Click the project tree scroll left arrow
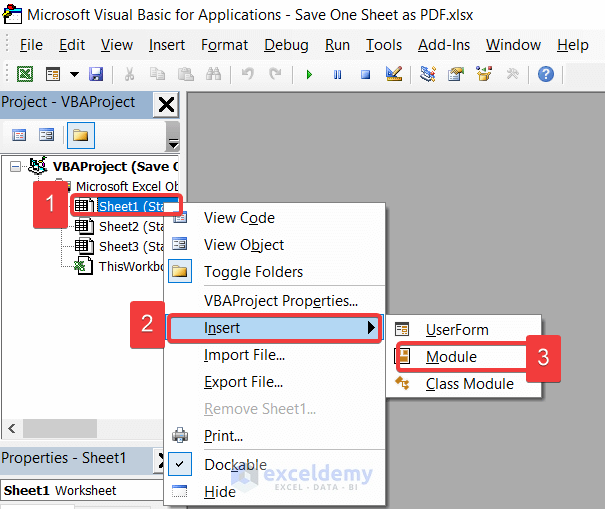The image size is (605, 509). (12, 428)
